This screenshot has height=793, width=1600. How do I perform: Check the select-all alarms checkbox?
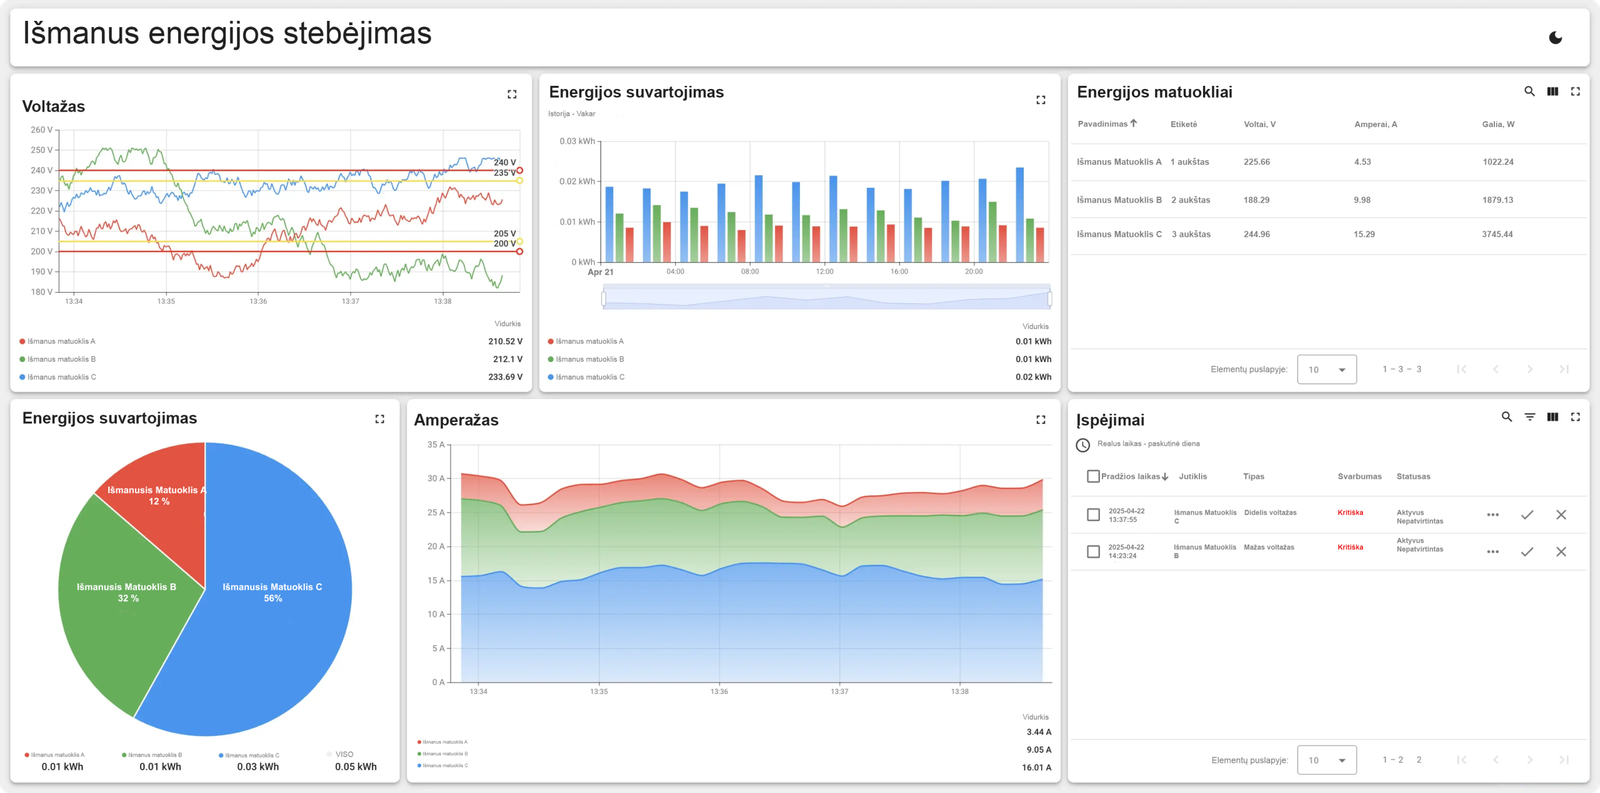pos(1093,477)
